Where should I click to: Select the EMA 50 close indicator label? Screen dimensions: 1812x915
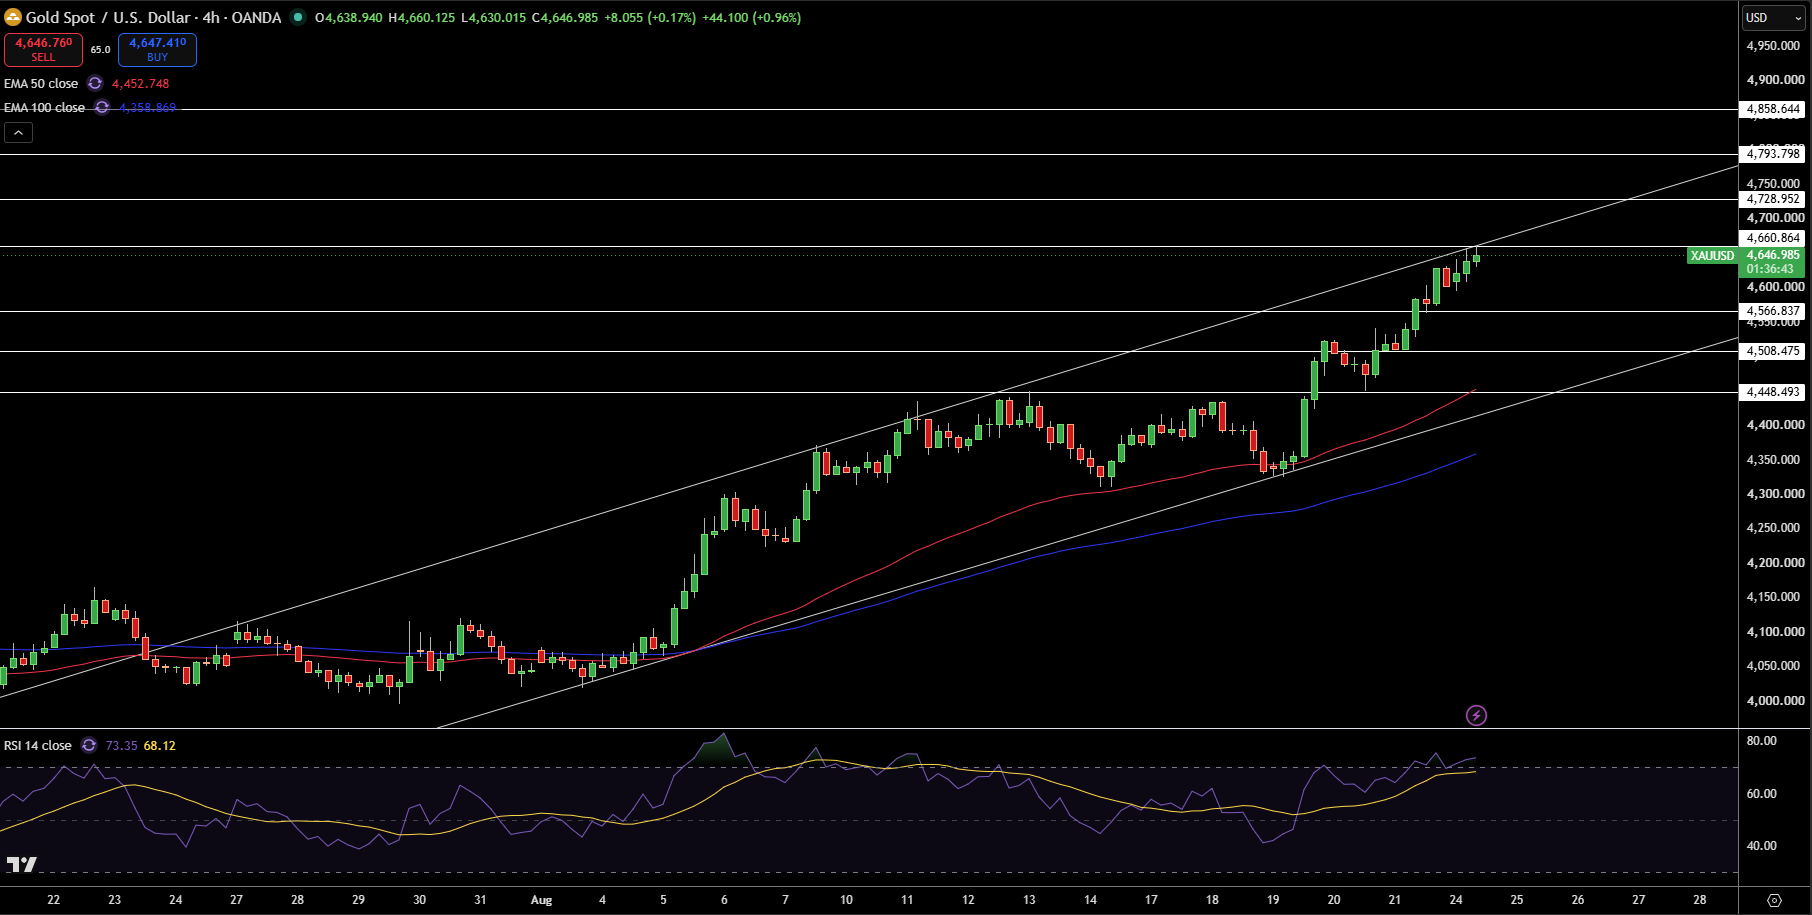point(41,83)
